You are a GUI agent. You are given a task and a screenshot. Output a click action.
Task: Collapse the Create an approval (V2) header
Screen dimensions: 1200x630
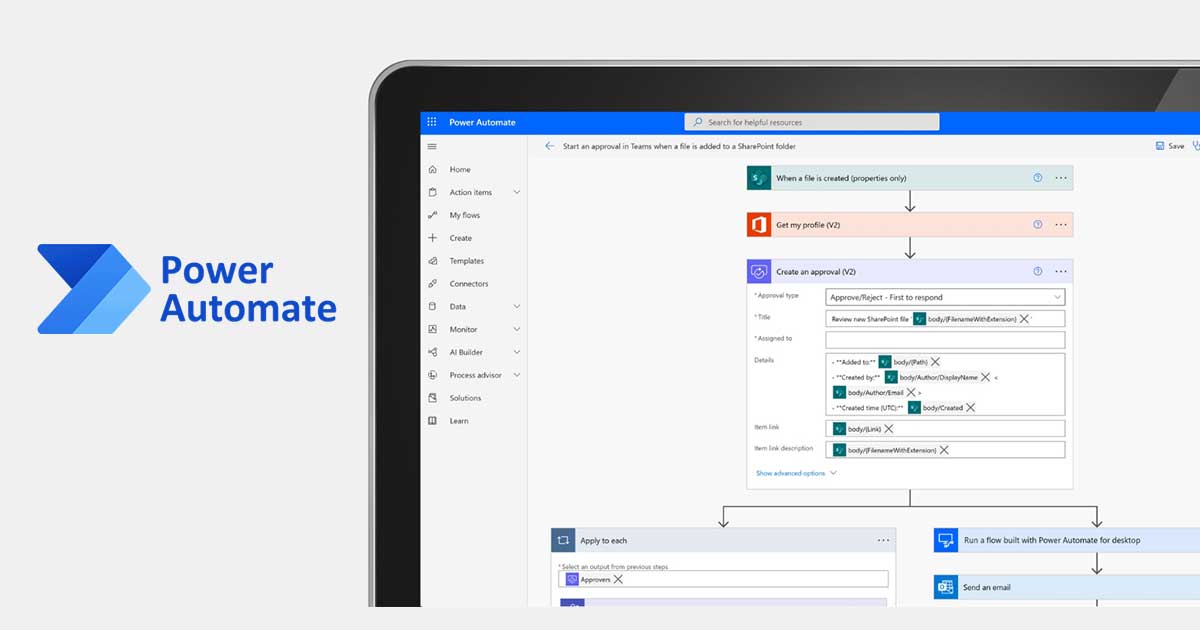pos(910,271)
